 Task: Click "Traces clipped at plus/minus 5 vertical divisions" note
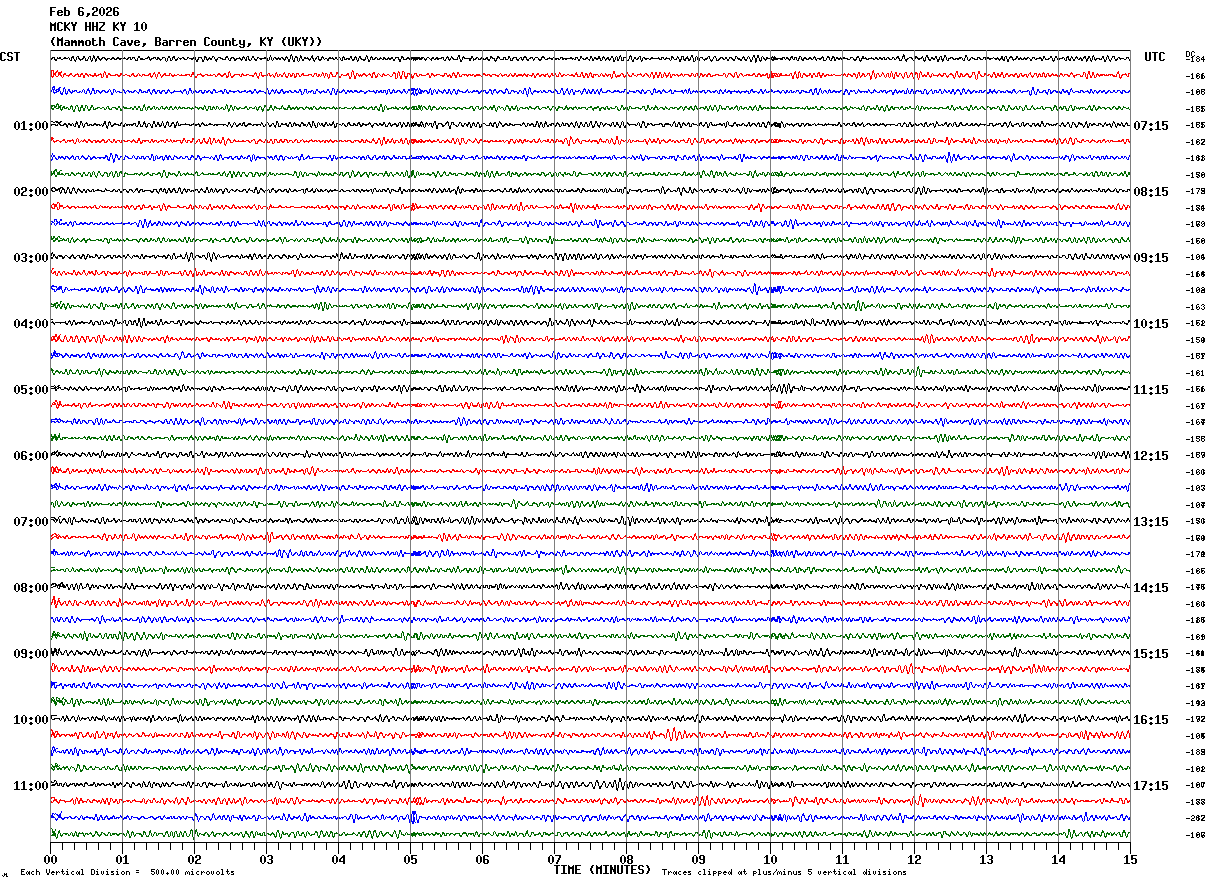tap(784, 873)
